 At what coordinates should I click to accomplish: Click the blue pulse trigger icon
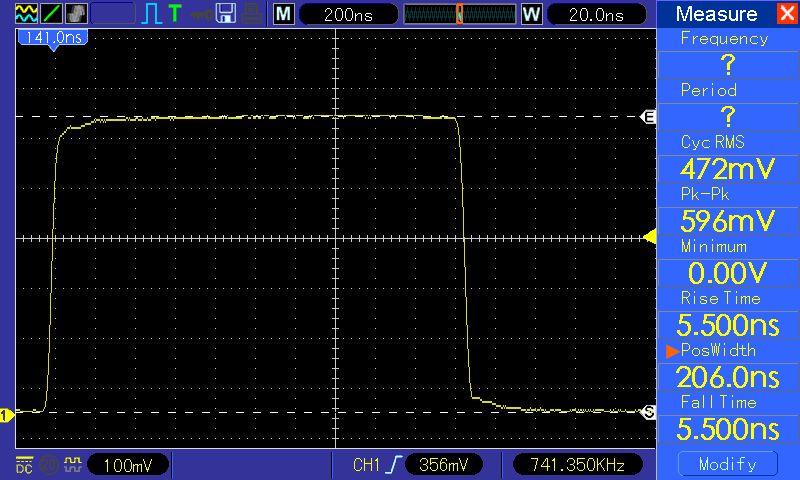click(x=152, y=14)
